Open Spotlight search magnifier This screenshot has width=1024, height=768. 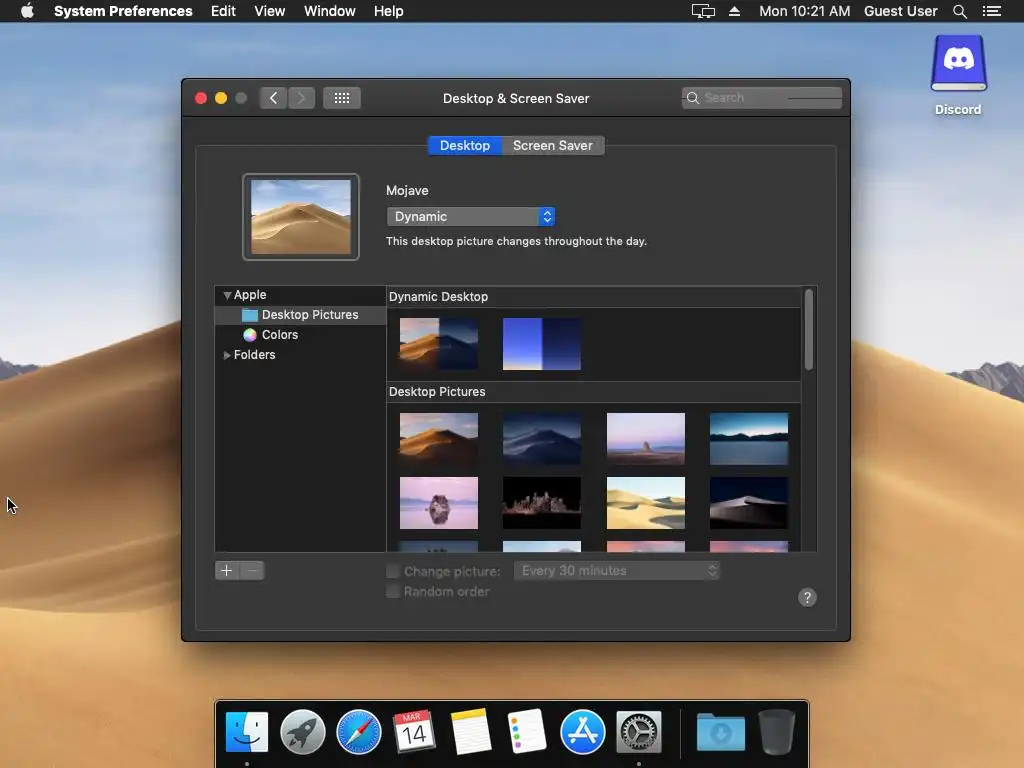point(959,11)
